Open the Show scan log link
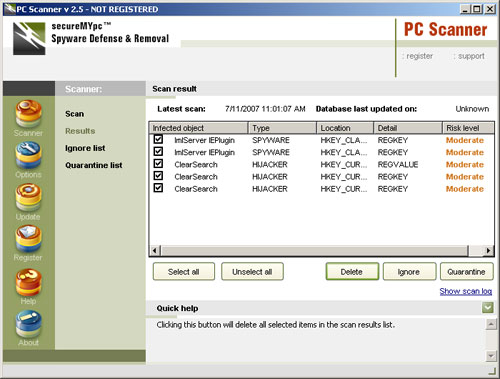The image size is (500, 379). click(x=466, y=291)
